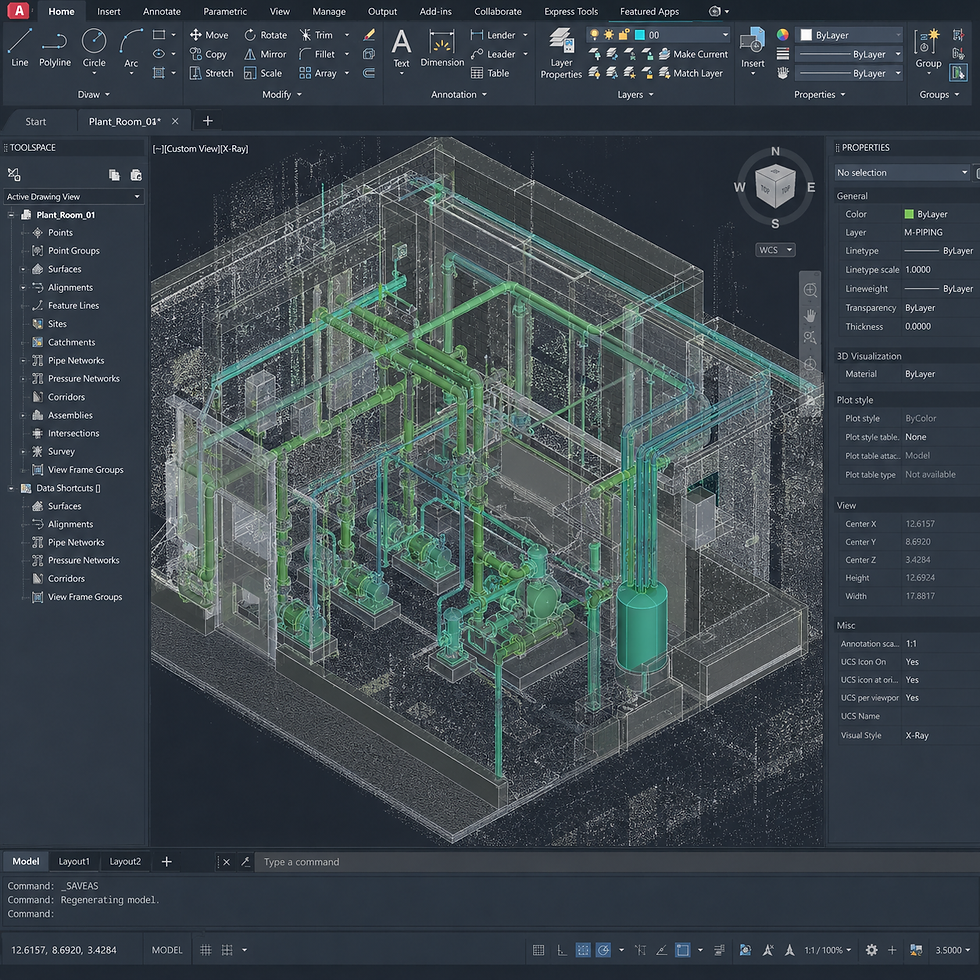Select the Scale tool

coord(263,73)
